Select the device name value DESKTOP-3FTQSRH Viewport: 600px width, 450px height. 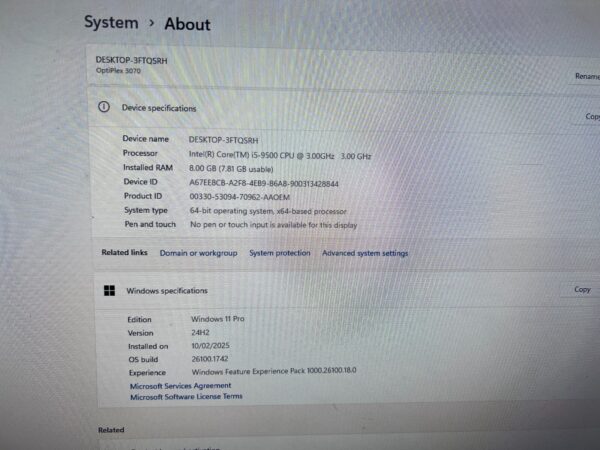pyautogui.click(x=223, y=140)
